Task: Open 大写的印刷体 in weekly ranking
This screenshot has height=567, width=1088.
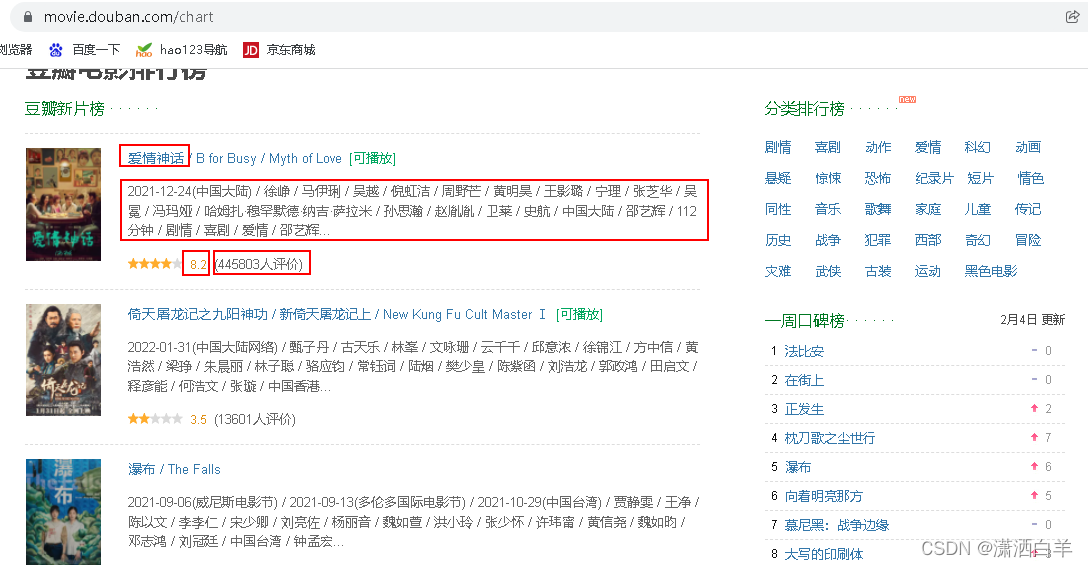Action: 824,554
